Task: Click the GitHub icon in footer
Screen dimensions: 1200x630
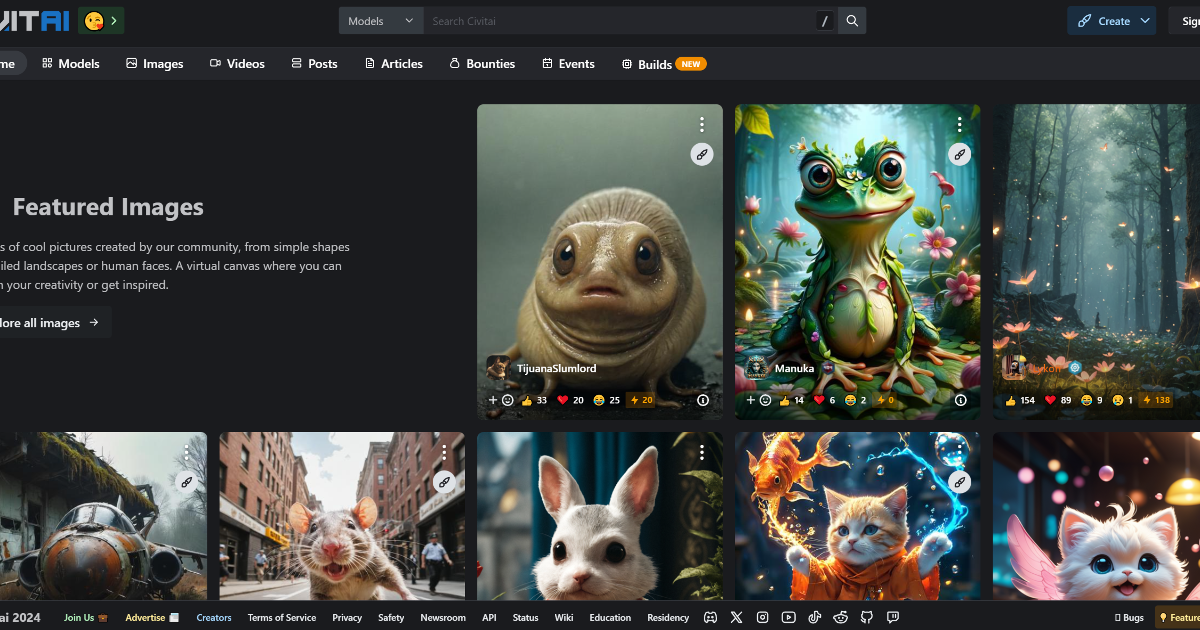Action: [x=867, y=618]
